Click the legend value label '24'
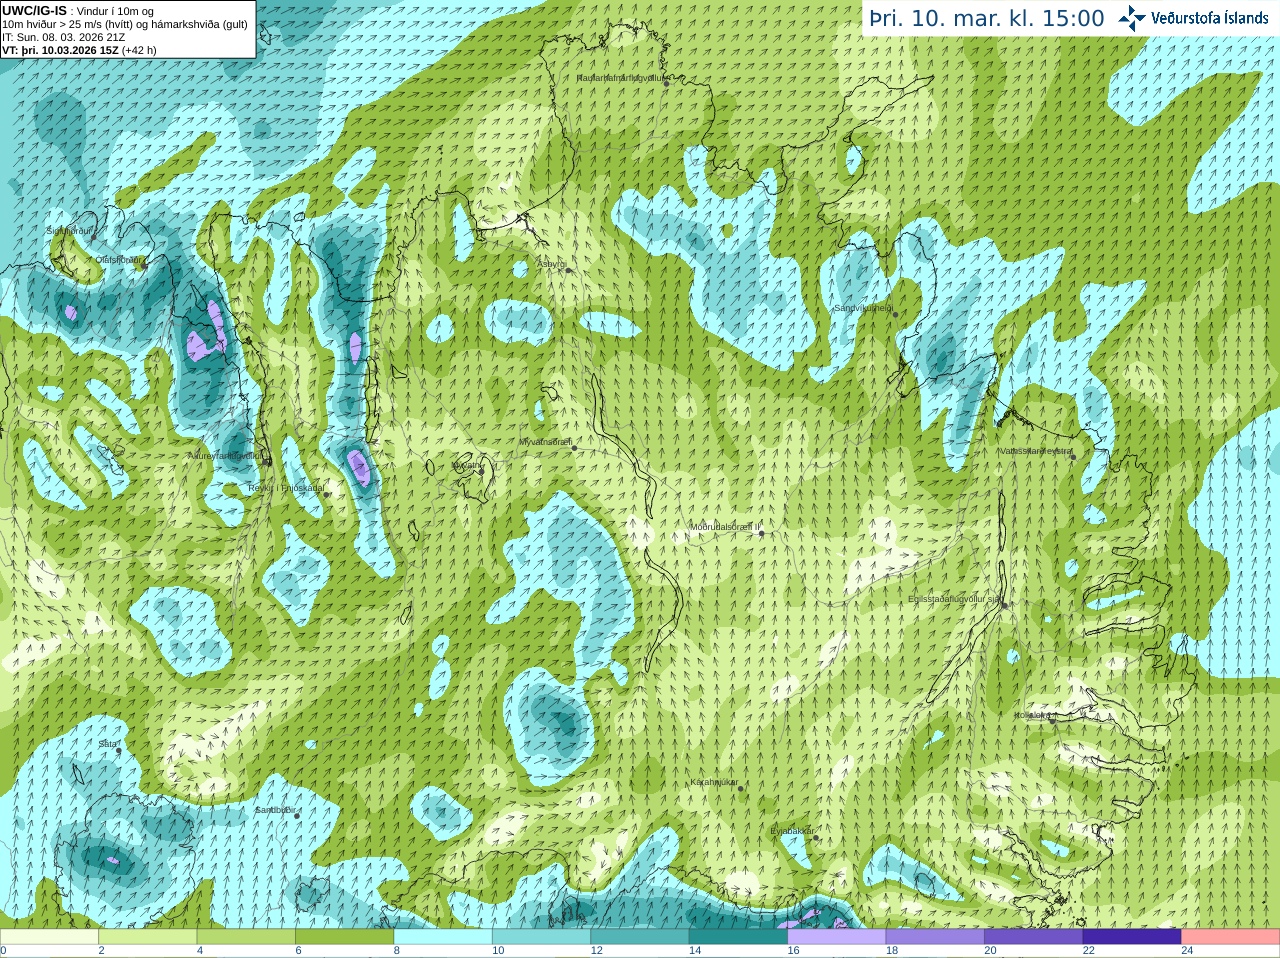The height and width of the screenshot is (958, 1280). [1187, 951]
